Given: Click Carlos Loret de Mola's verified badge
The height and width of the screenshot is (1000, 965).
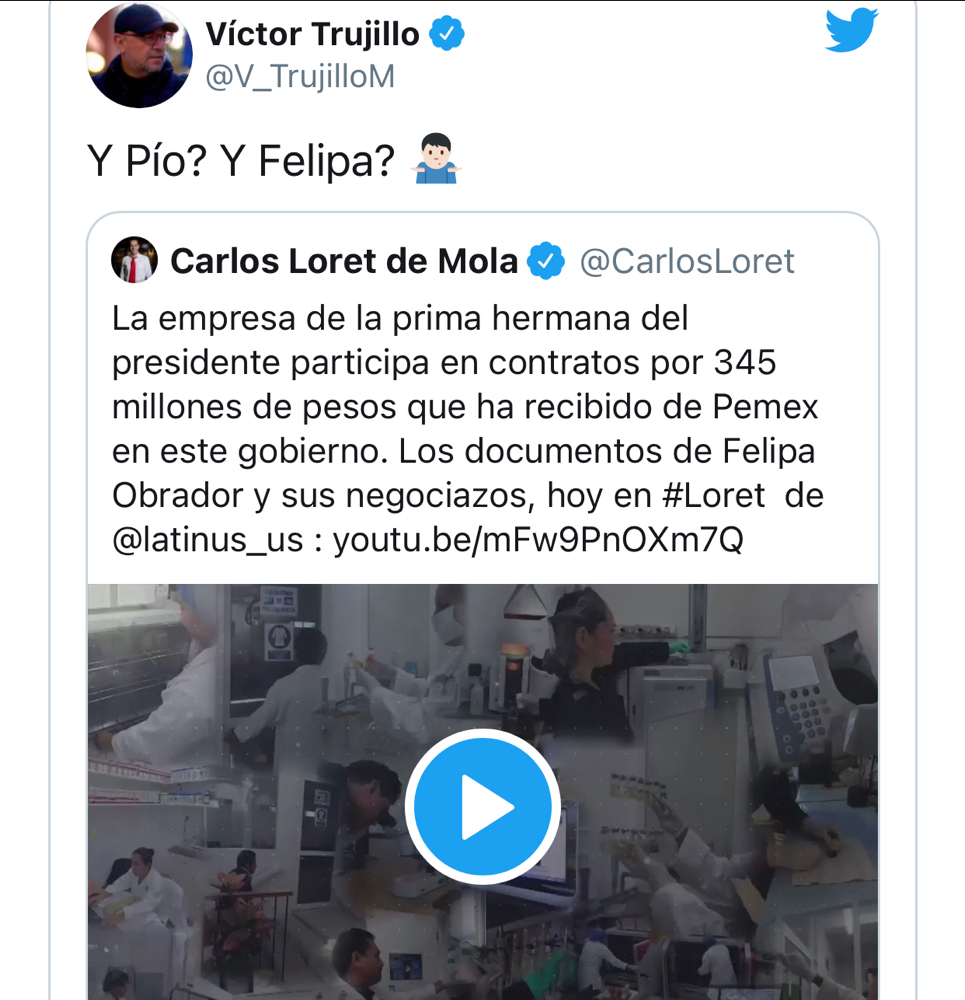Looking at the screenshot, I should coord(546,261).
